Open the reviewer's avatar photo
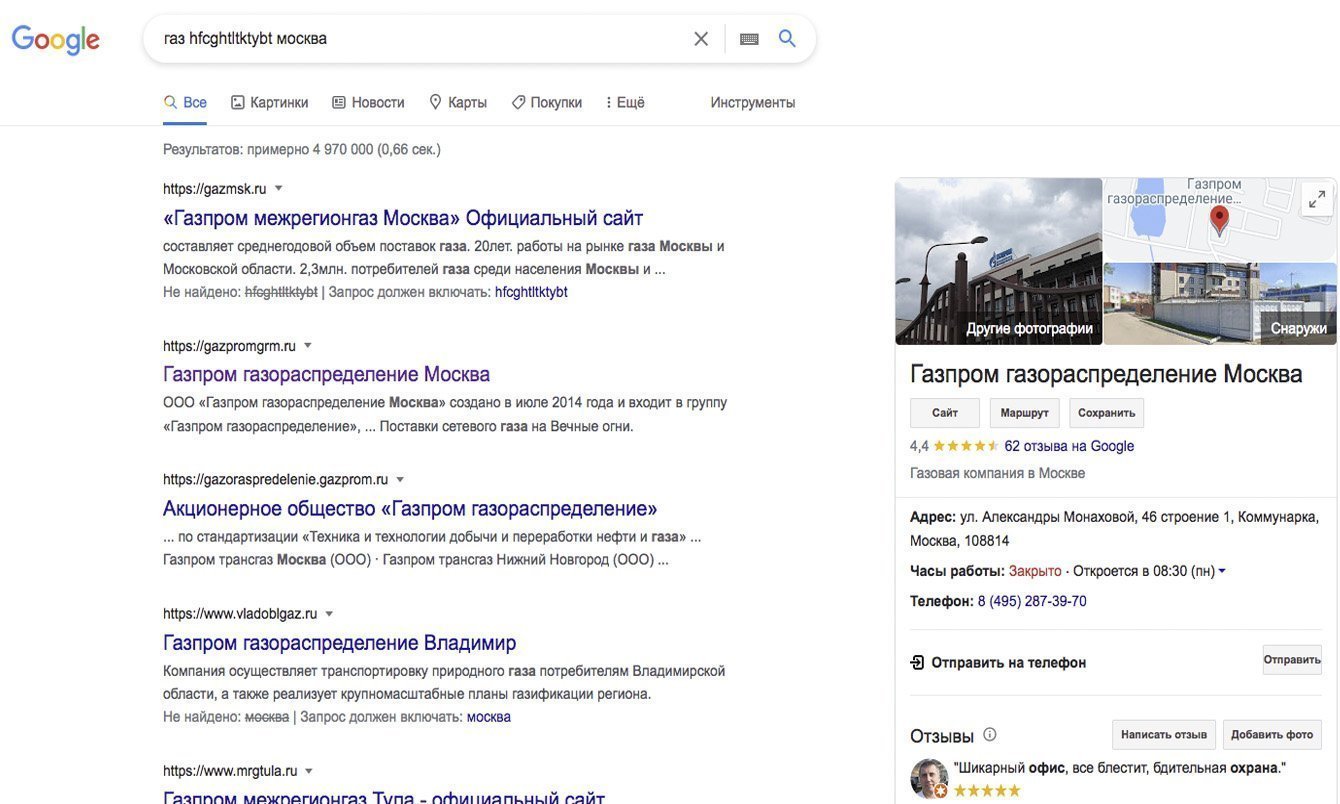1340x804 pixels. (x=929, y=778)
